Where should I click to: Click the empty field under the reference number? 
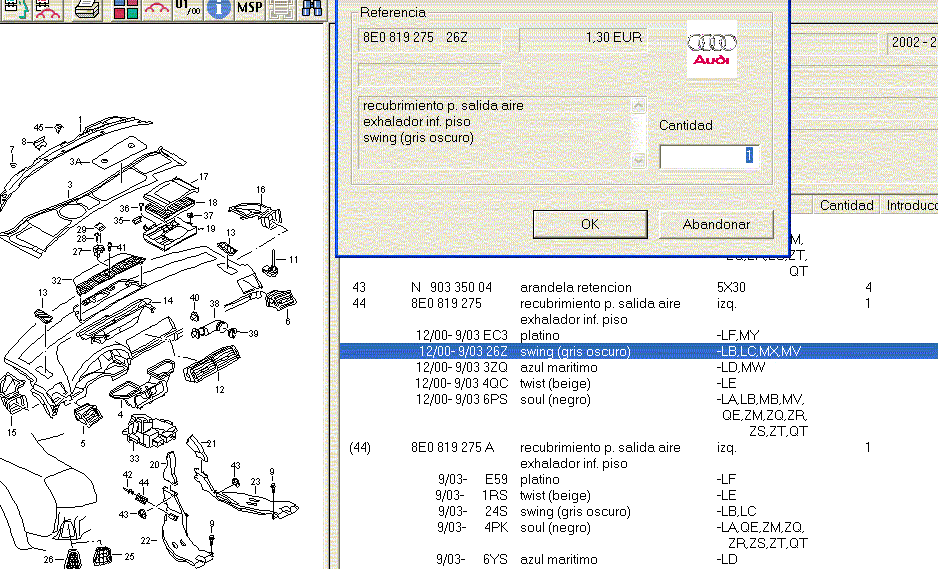pyautogui.click(x=430, y=75)
